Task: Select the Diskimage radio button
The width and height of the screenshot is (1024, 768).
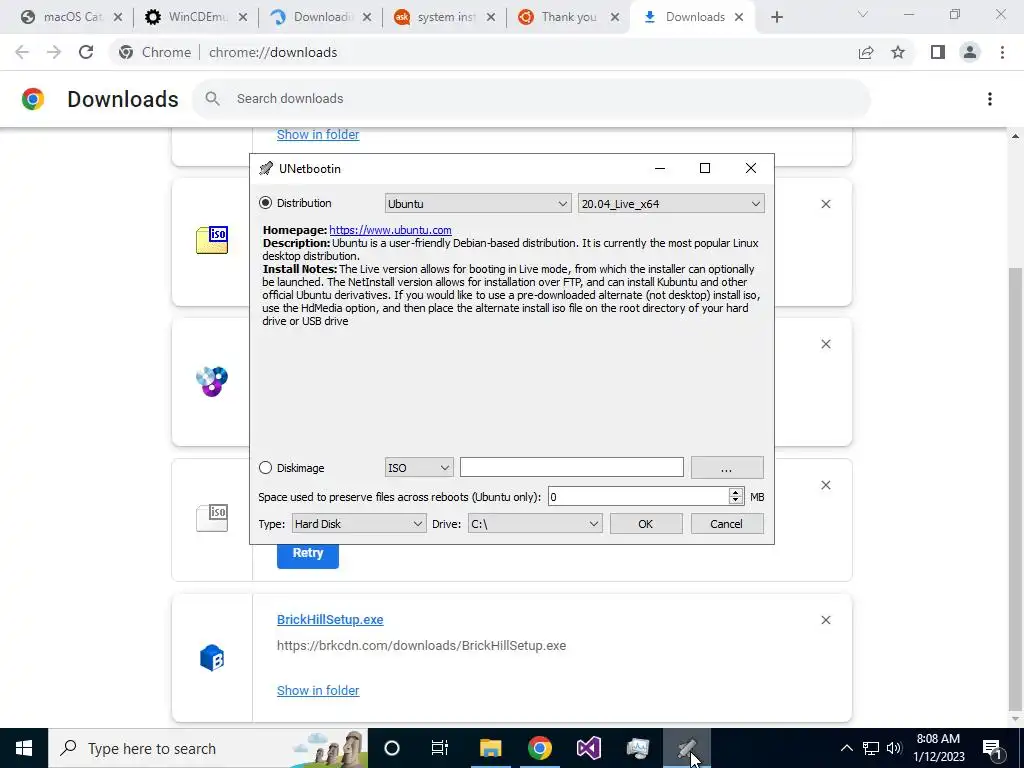Action: tap(265, 468)
